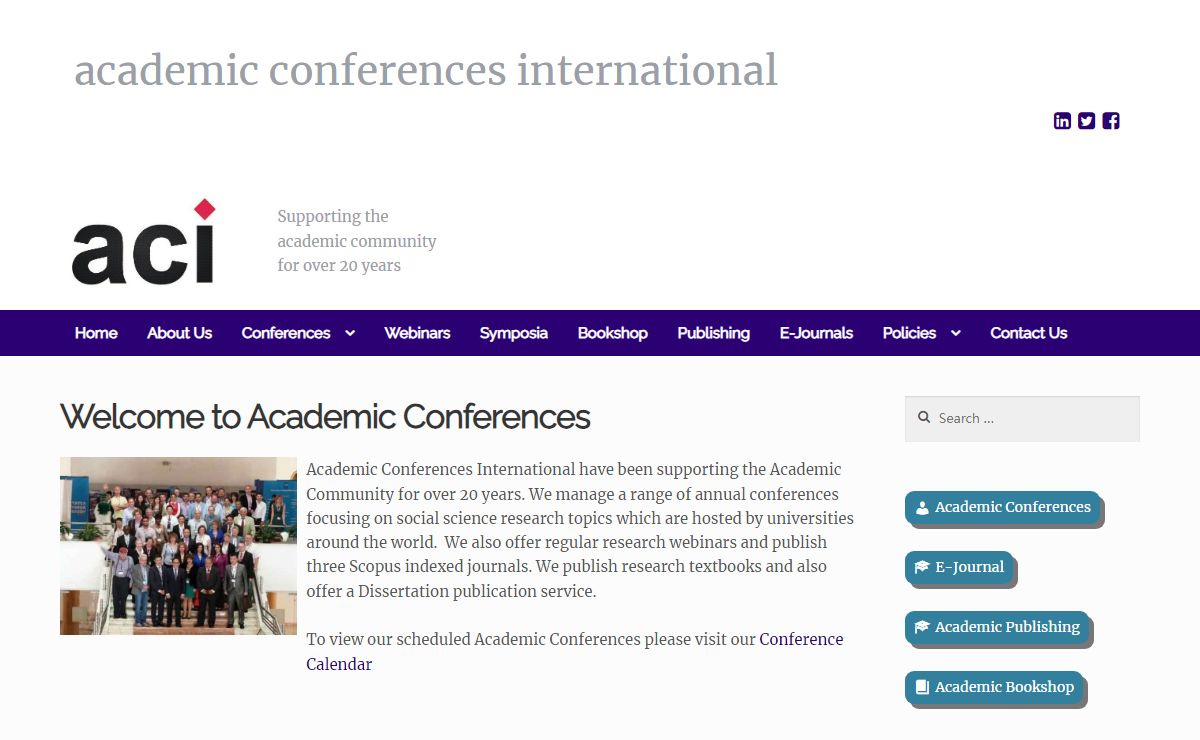The width and height of the screenshot is (1200, 740).
Task: Click the Academic Bookshop sidebar button
Action: [995, 688]
